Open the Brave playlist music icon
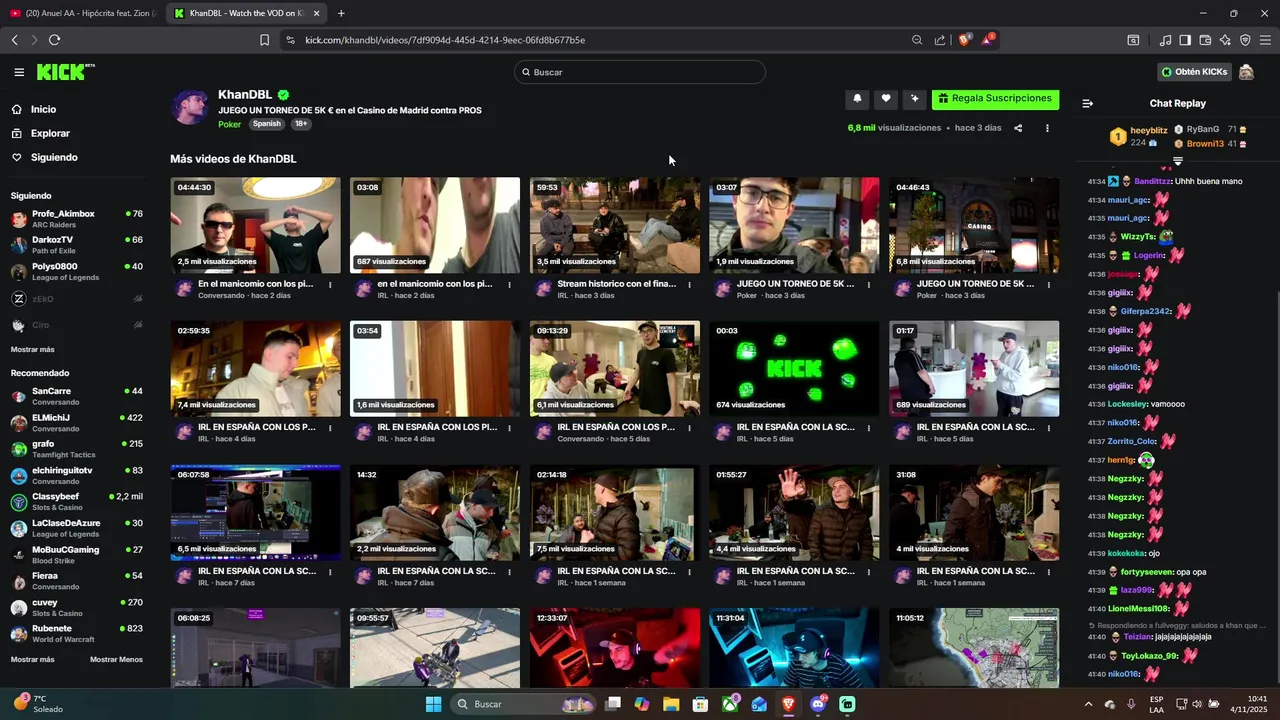 [x=1165, y=40]
